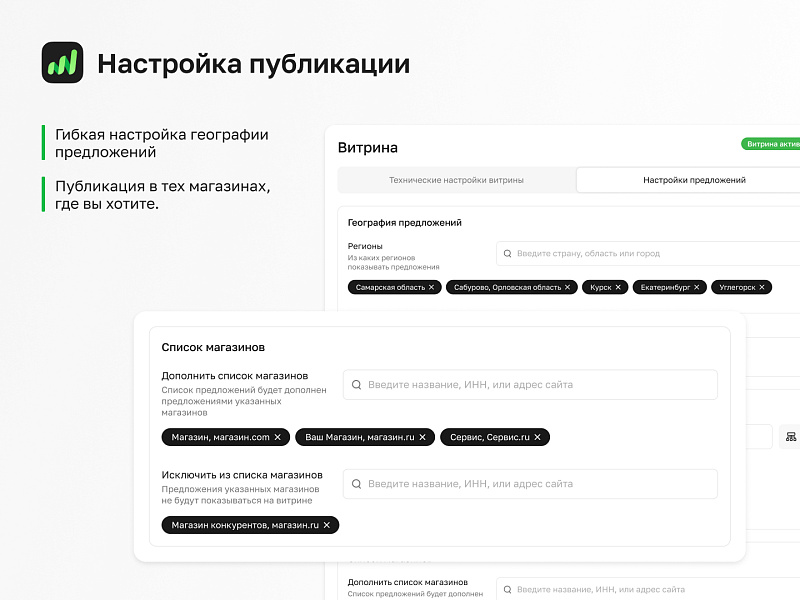
Task: Remove the Самарская область region tag
Action: pyautogui.click(x=431, y=287)
